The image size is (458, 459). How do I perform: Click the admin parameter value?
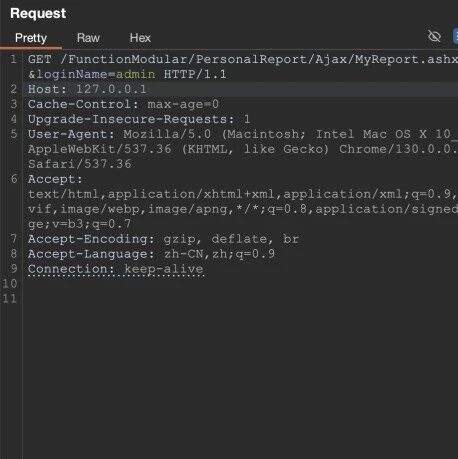tap(135, 74)
